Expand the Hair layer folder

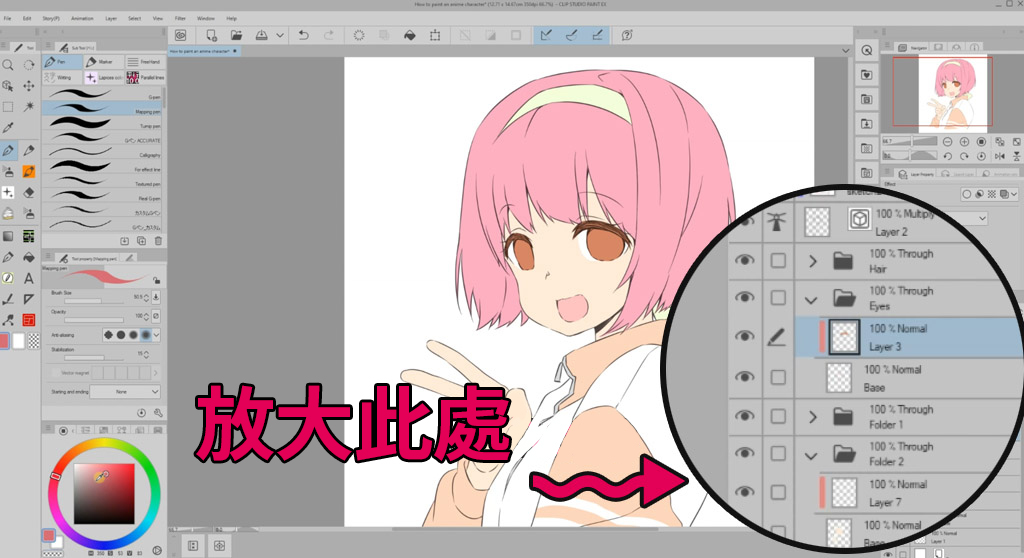pyautogui.click(x=812, y=262)
